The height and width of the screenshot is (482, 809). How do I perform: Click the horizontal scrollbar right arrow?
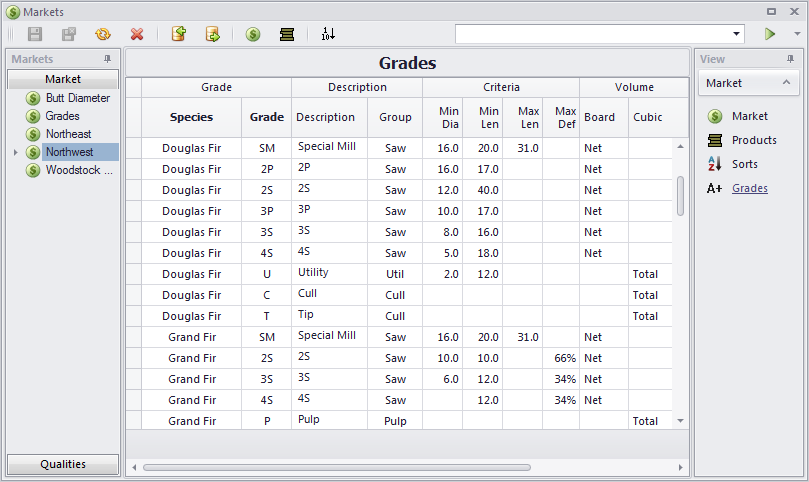(681, 468)
